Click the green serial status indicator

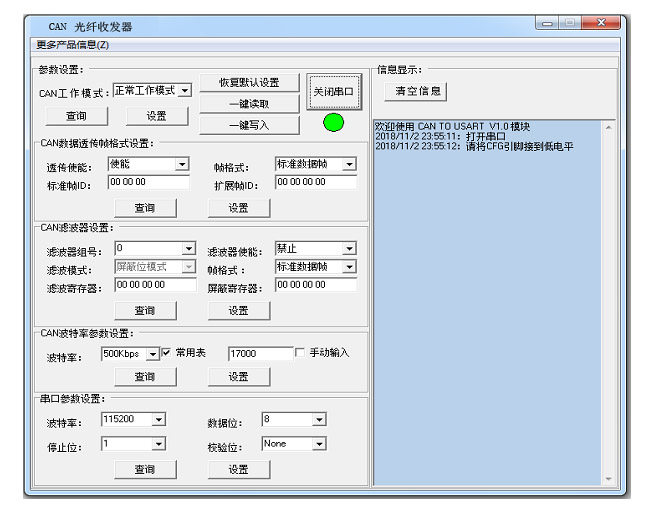[x=333, y=123]
